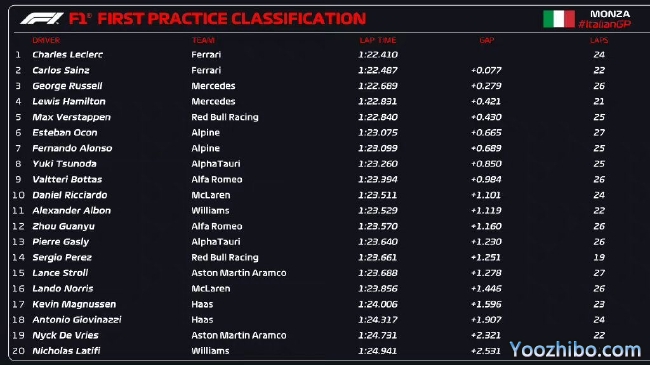Select Max Verstappen driver name
650x365 pixels.
[x=71, y=117]
